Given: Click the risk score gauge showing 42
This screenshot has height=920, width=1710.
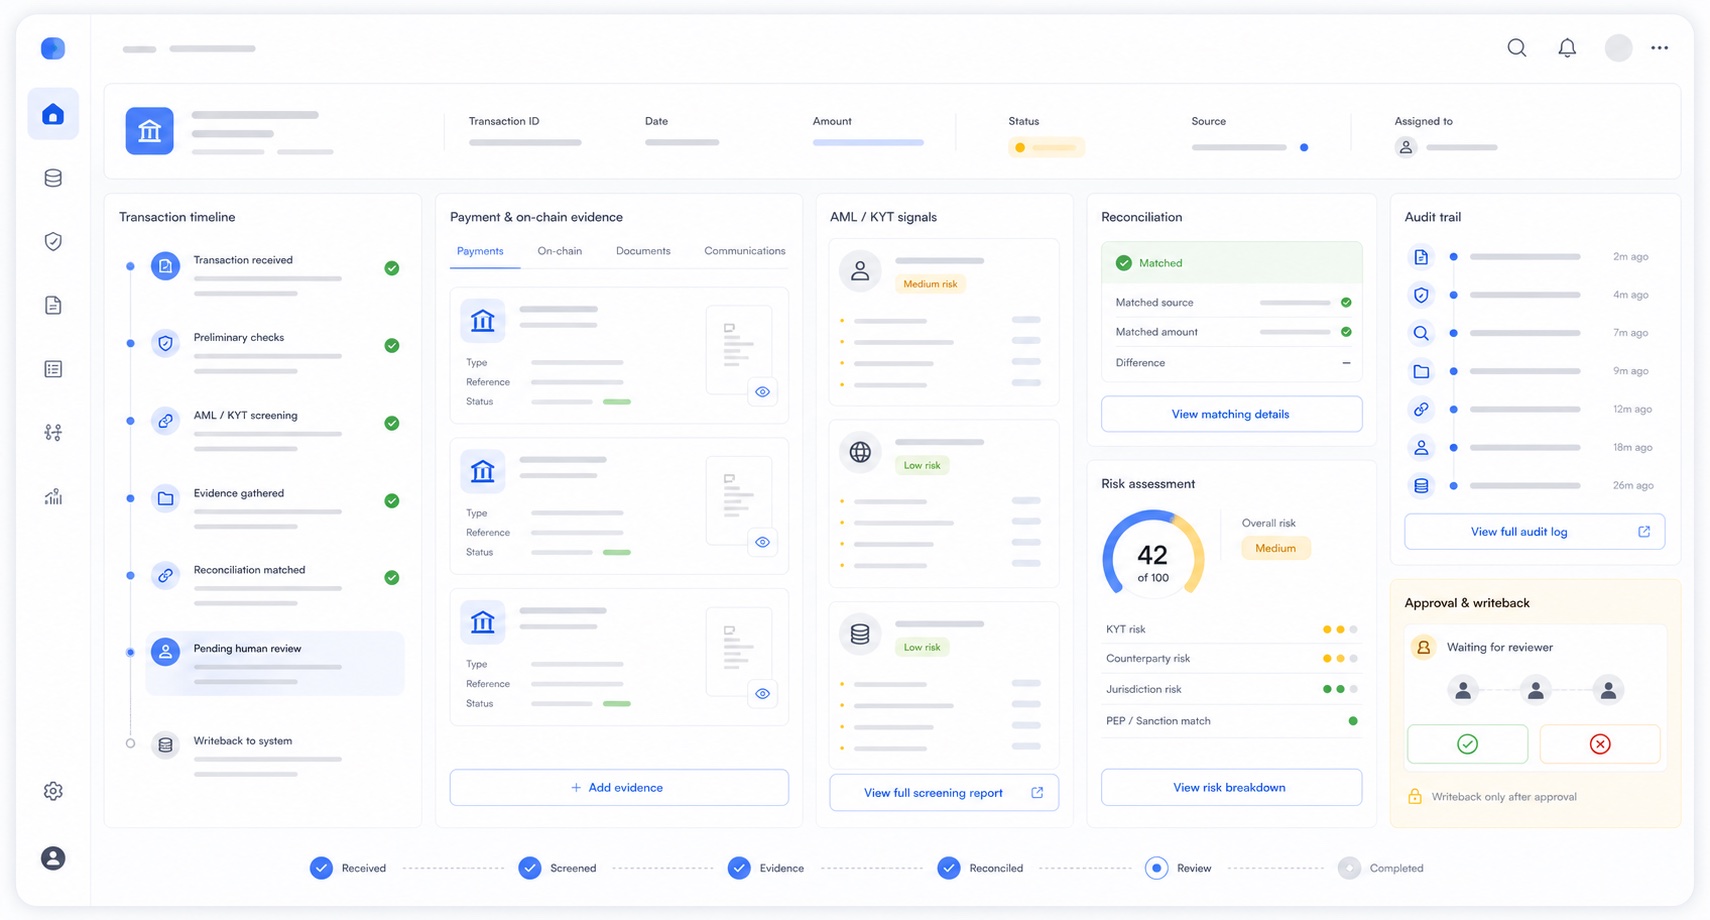Looking at the screenshot, I should pyautogui.click(x=1153, y=556).
